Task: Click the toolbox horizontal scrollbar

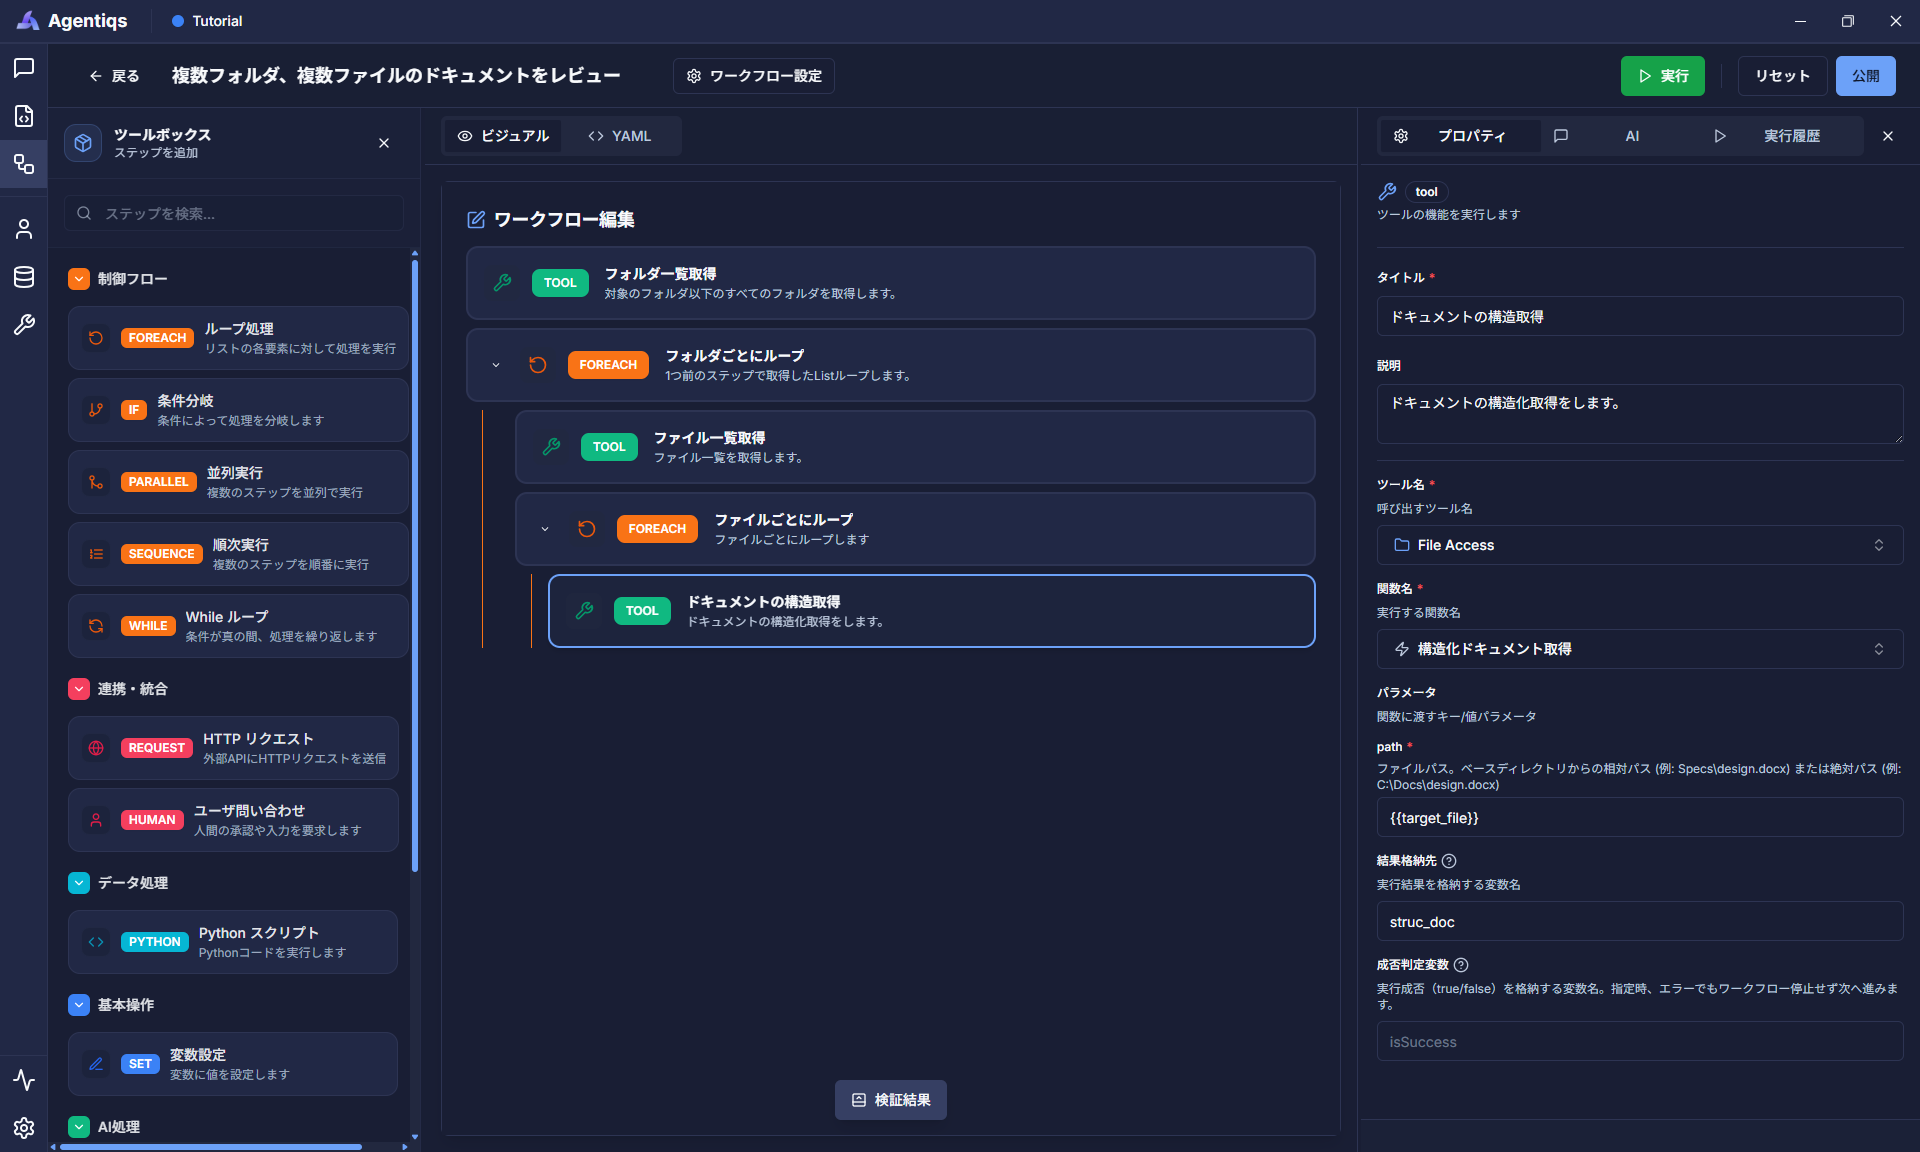Action: pos(211,1147)
